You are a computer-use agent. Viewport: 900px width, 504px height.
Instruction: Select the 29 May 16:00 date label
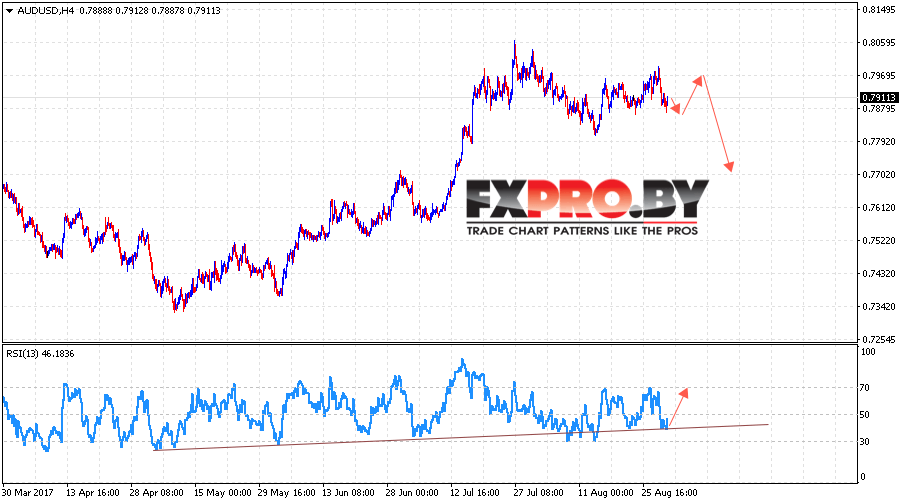[x=286, y=493]
